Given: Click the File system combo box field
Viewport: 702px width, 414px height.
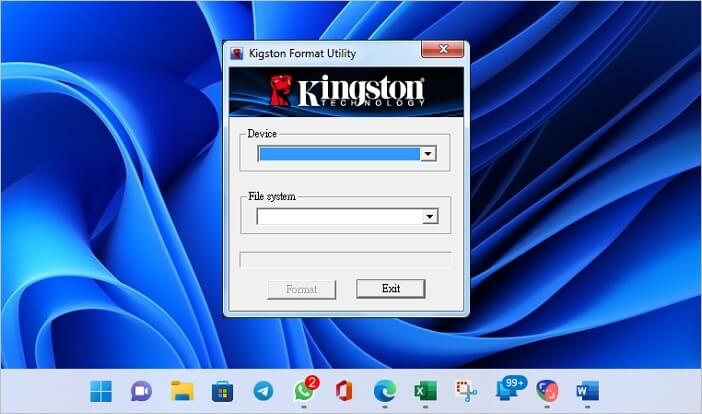Looking at the screenshot, I should (x=338, y=216).
